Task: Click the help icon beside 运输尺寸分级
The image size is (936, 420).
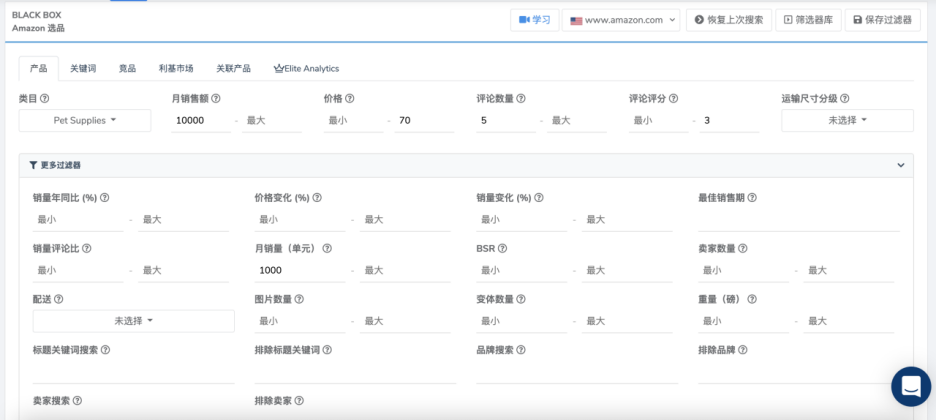Action: coord(845,99)
